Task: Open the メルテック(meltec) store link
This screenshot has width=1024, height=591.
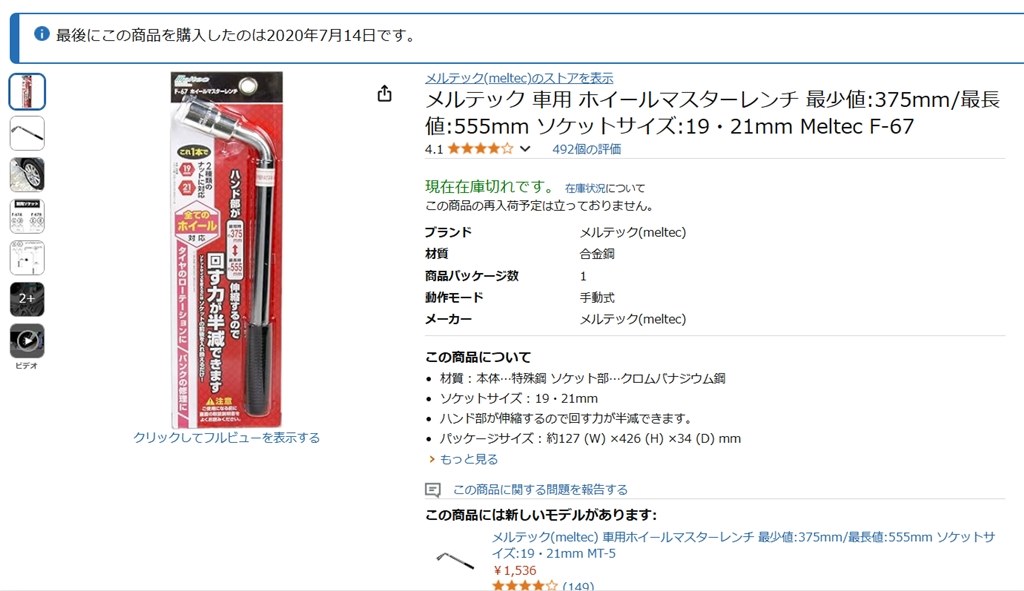Action: click(519, 78)
